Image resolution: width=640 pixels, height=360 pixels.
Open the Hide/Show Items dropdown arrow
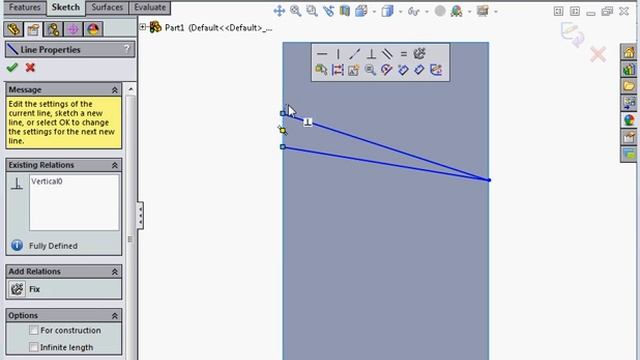pyautogui.click(x=427, y=11)
